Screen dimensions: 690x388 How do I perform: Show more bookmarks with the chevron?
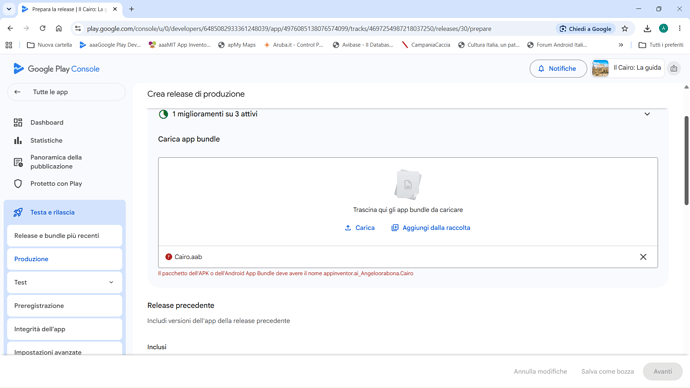[620, 45]
